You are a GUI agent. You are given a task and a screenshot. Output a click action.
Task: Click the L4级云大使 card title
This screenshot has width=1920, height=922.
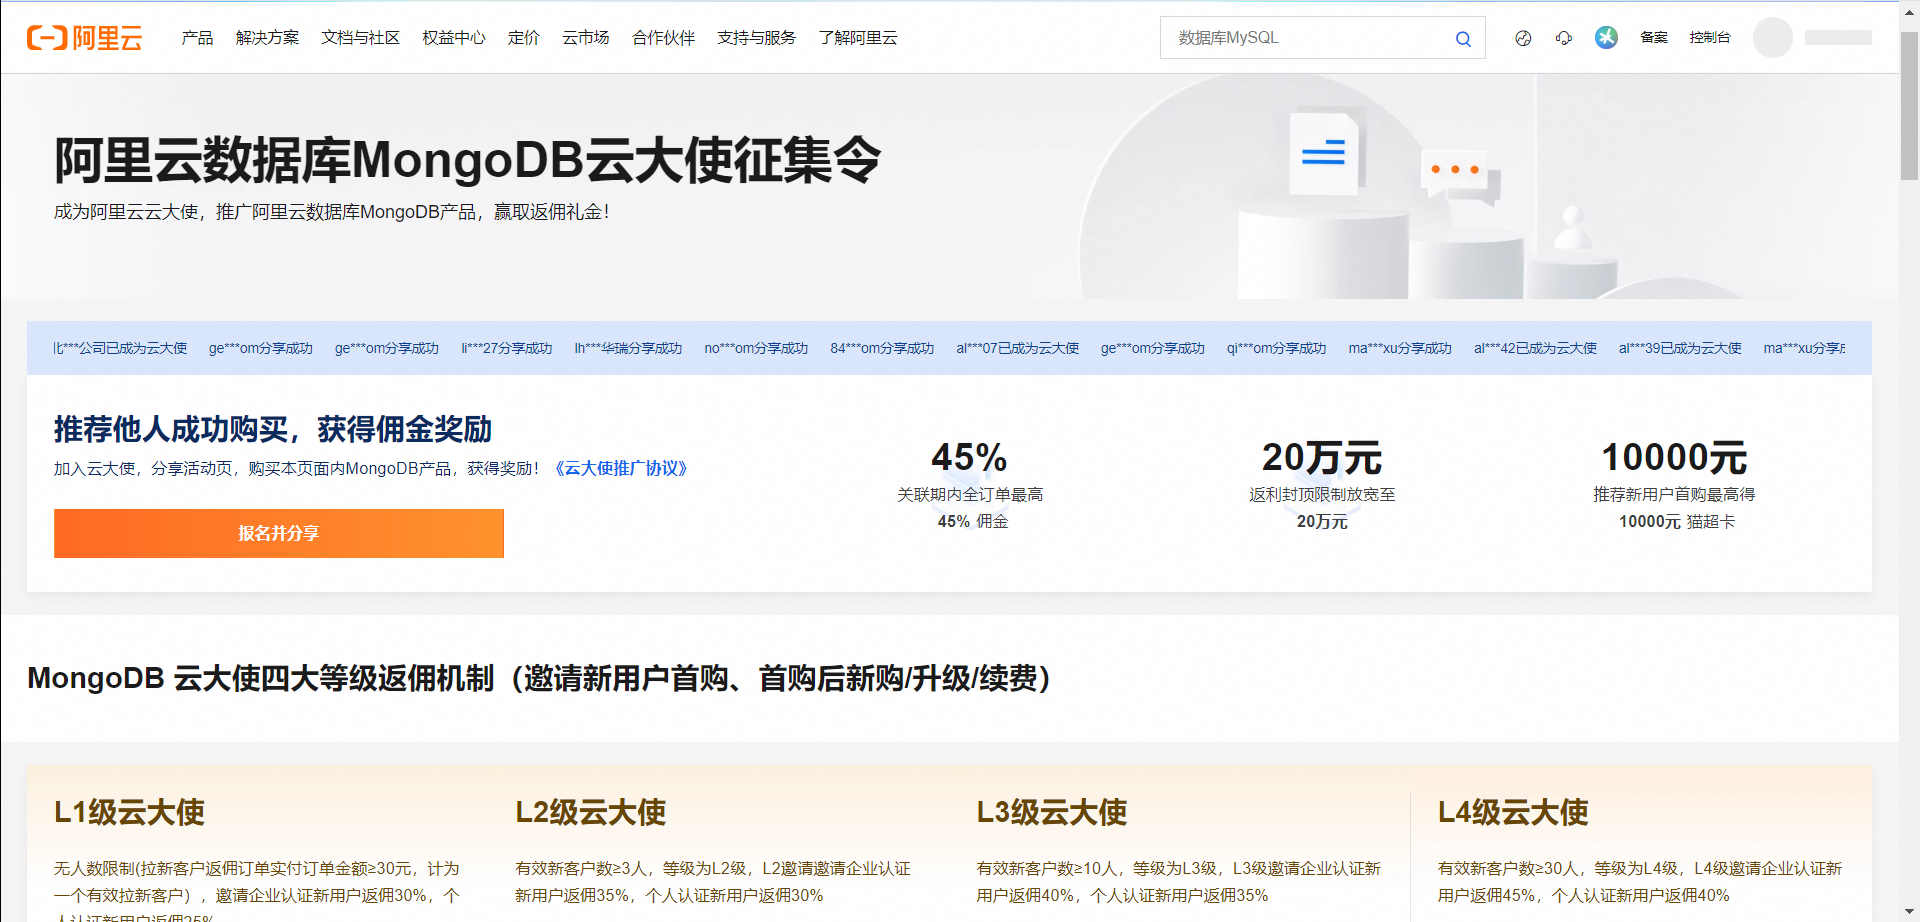1513,812
